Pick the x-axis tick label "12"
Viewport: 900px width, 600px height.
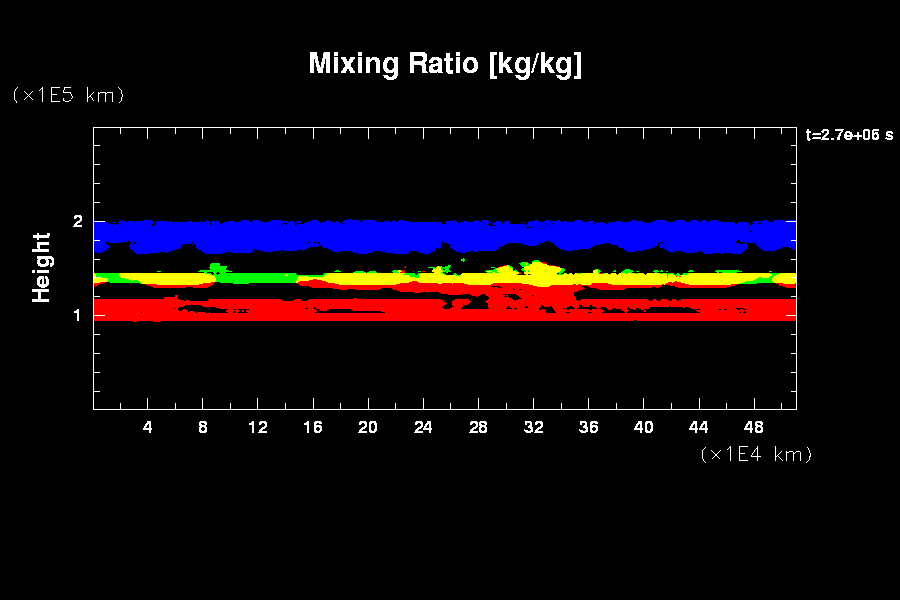coord(258,427)
